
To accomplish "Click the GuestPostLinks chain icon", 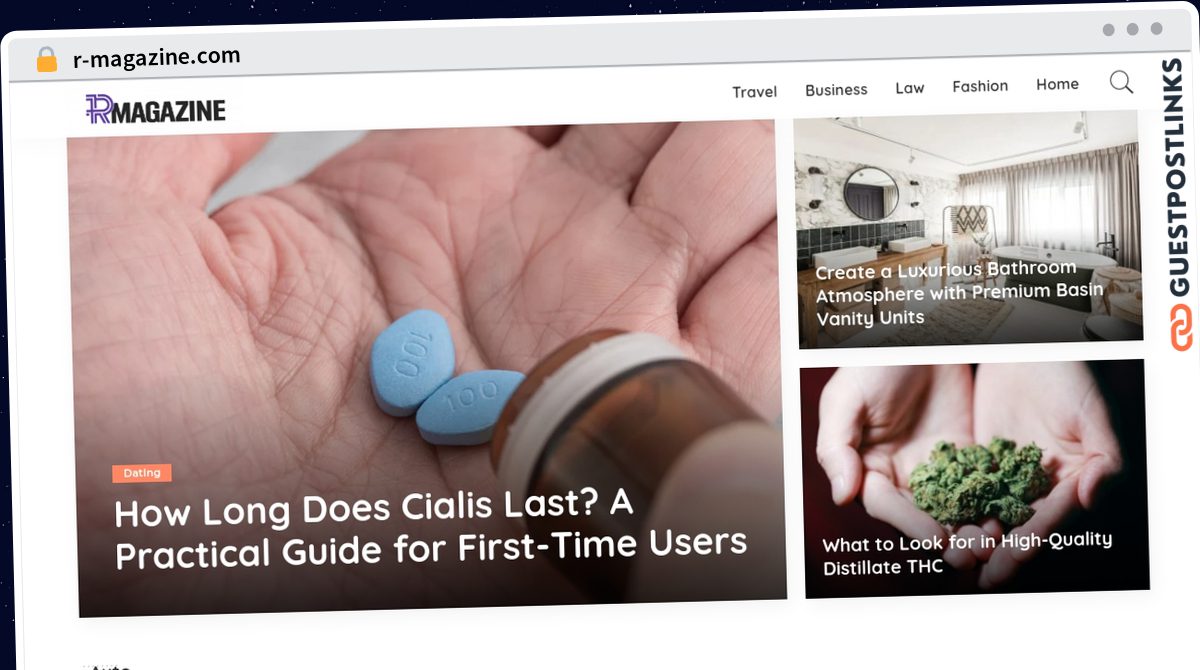I will click(1181, 329).
